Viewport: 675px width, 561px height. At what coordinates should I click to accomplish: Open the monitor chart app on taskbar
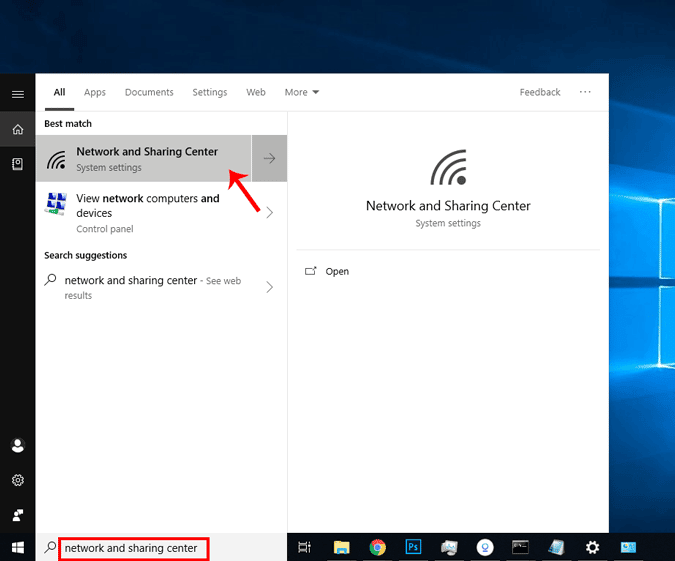(x=449, y=547)
